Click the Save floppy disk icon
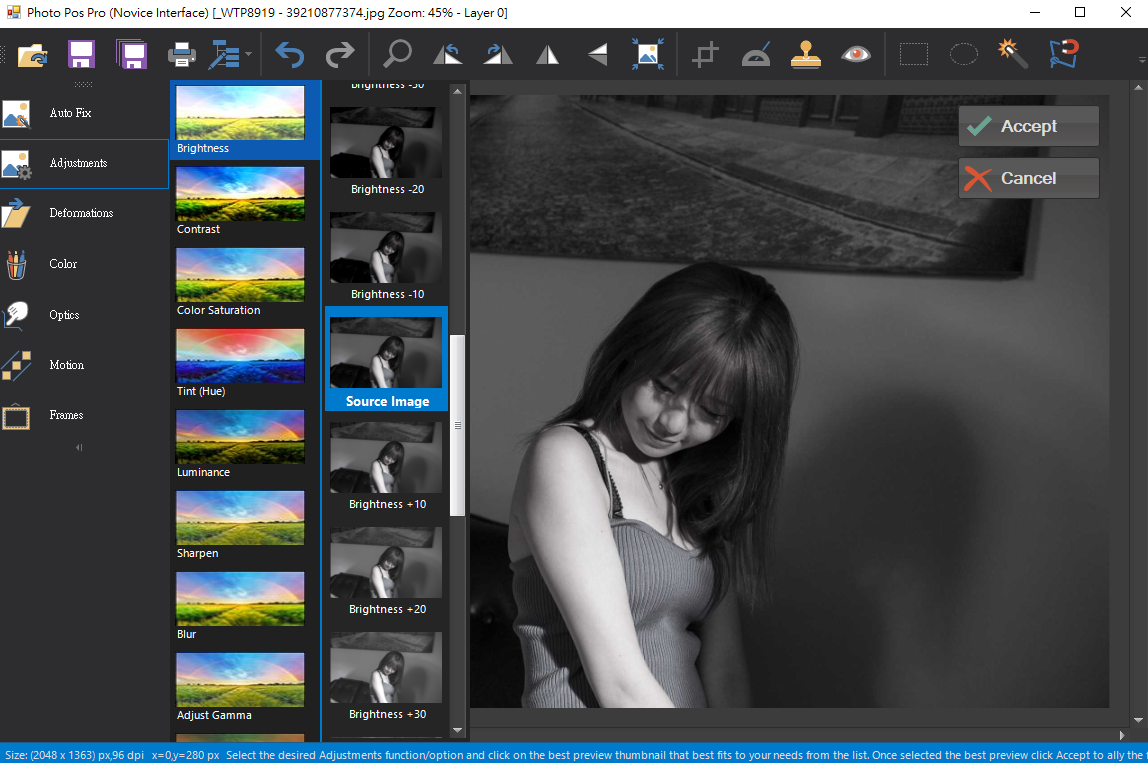1148x763 pixels. click(81, 55)
